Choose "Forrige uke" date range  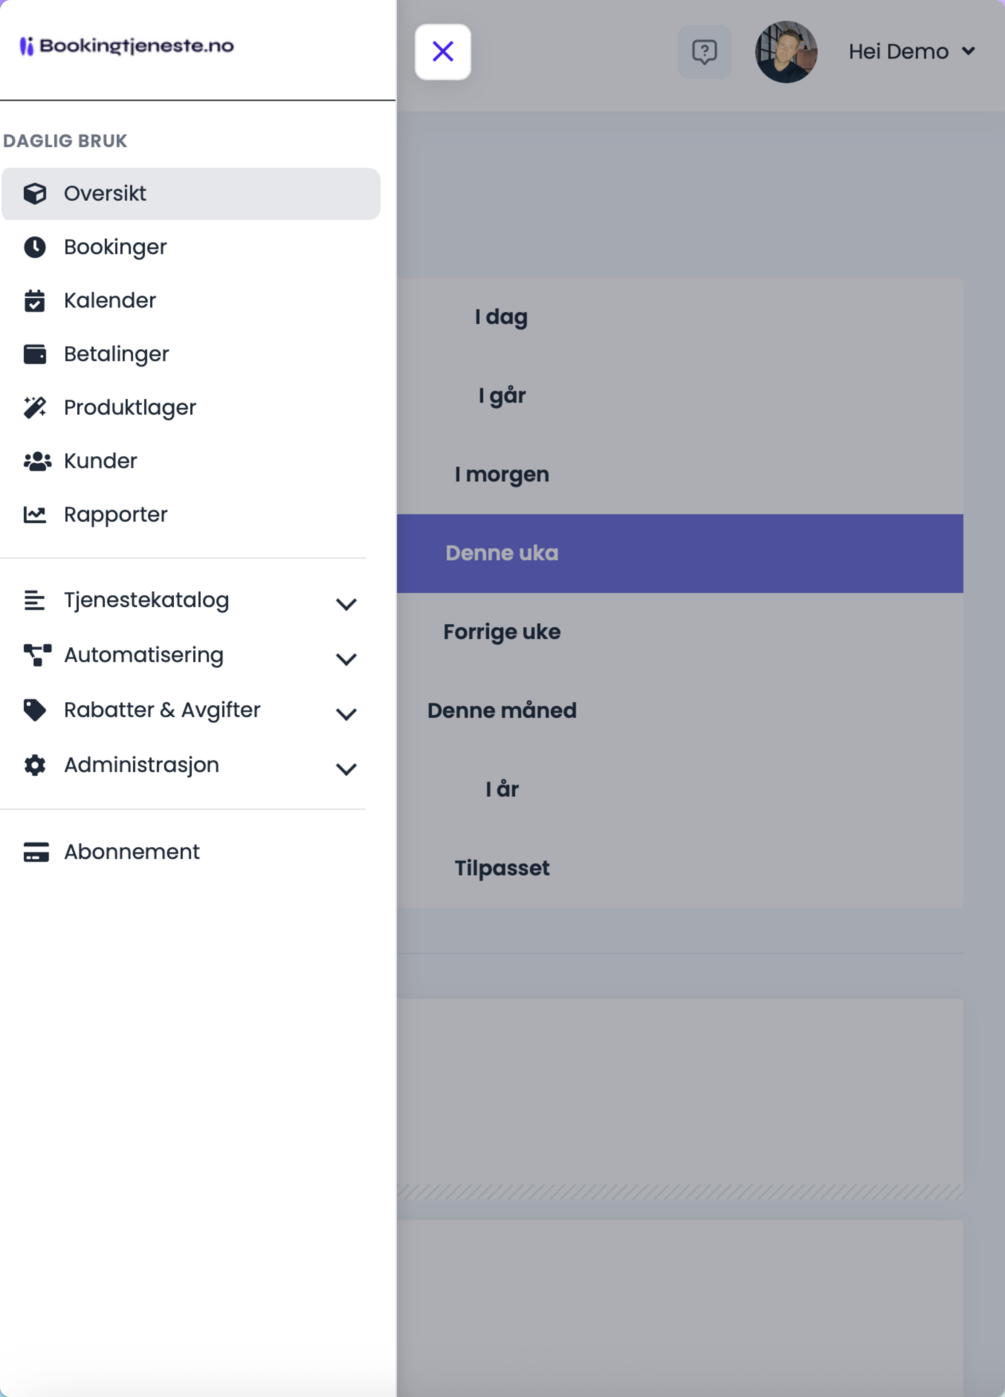[502, 632]
